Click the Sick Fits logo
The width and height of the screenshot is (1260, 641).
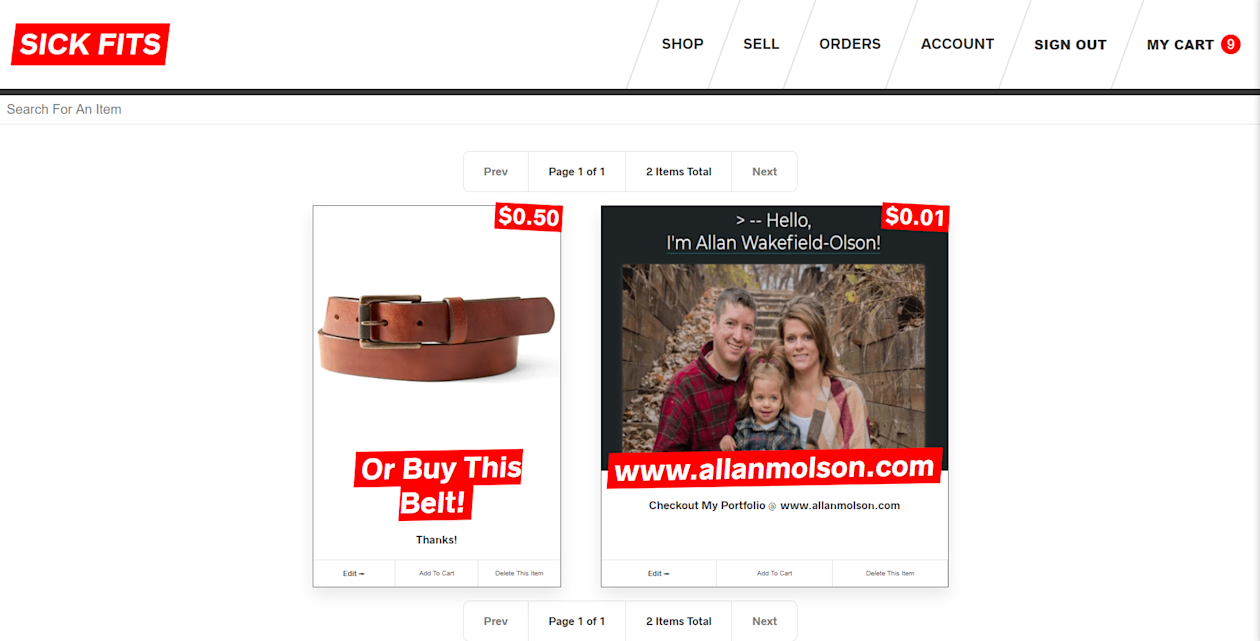pos(90,44)
